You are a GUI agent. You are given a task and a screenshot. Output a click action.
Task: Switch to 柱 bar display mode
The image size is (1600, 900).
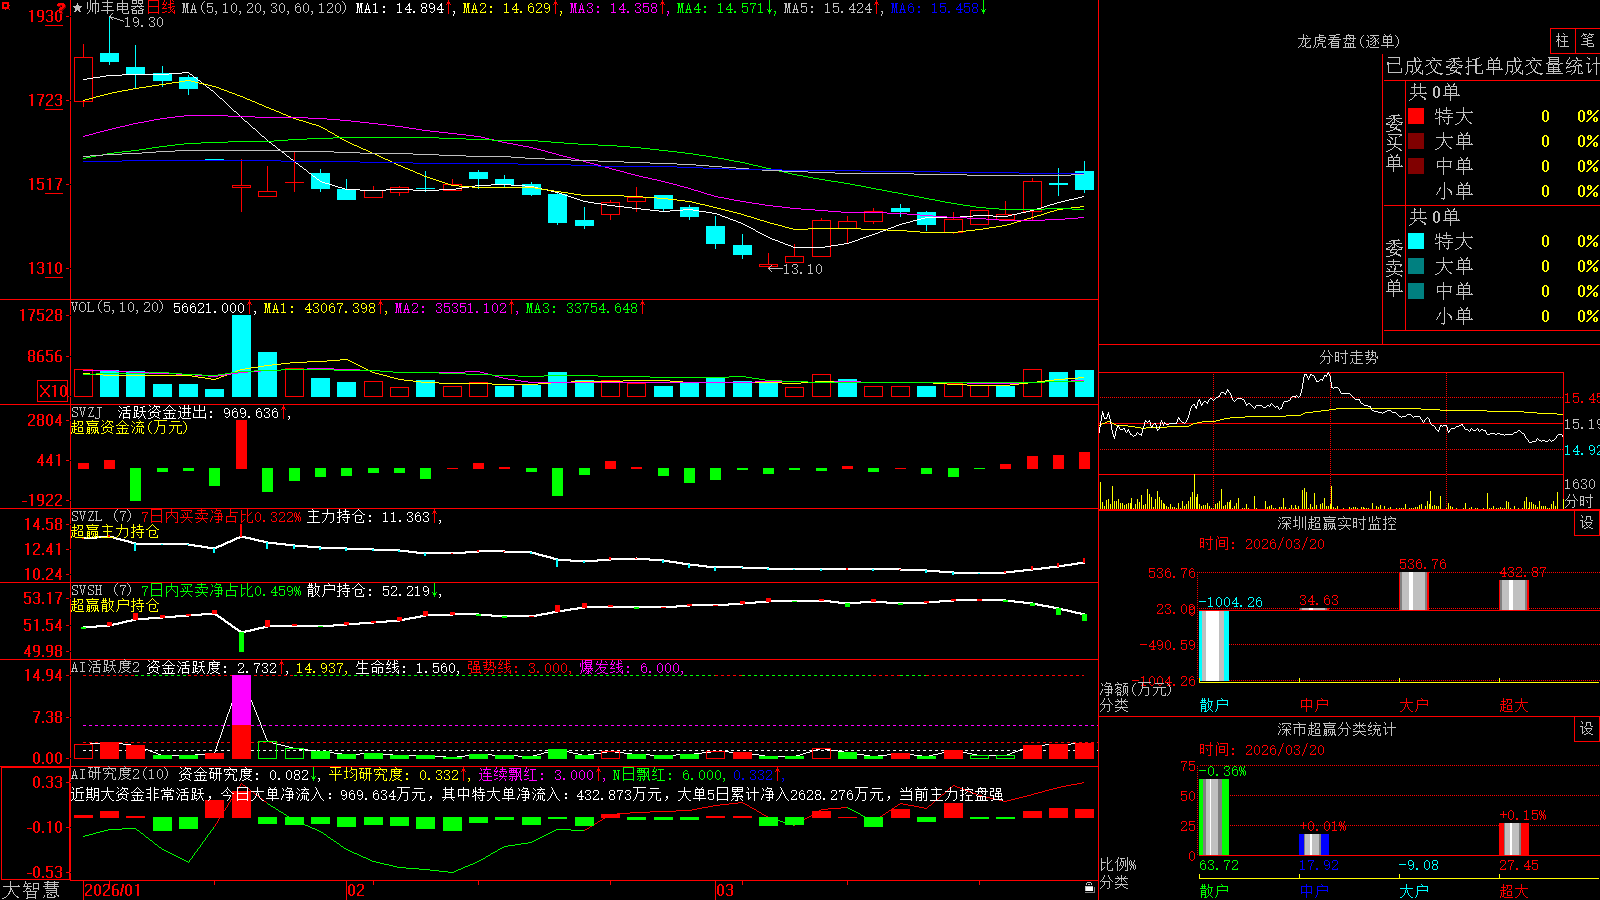(1562, 40)
